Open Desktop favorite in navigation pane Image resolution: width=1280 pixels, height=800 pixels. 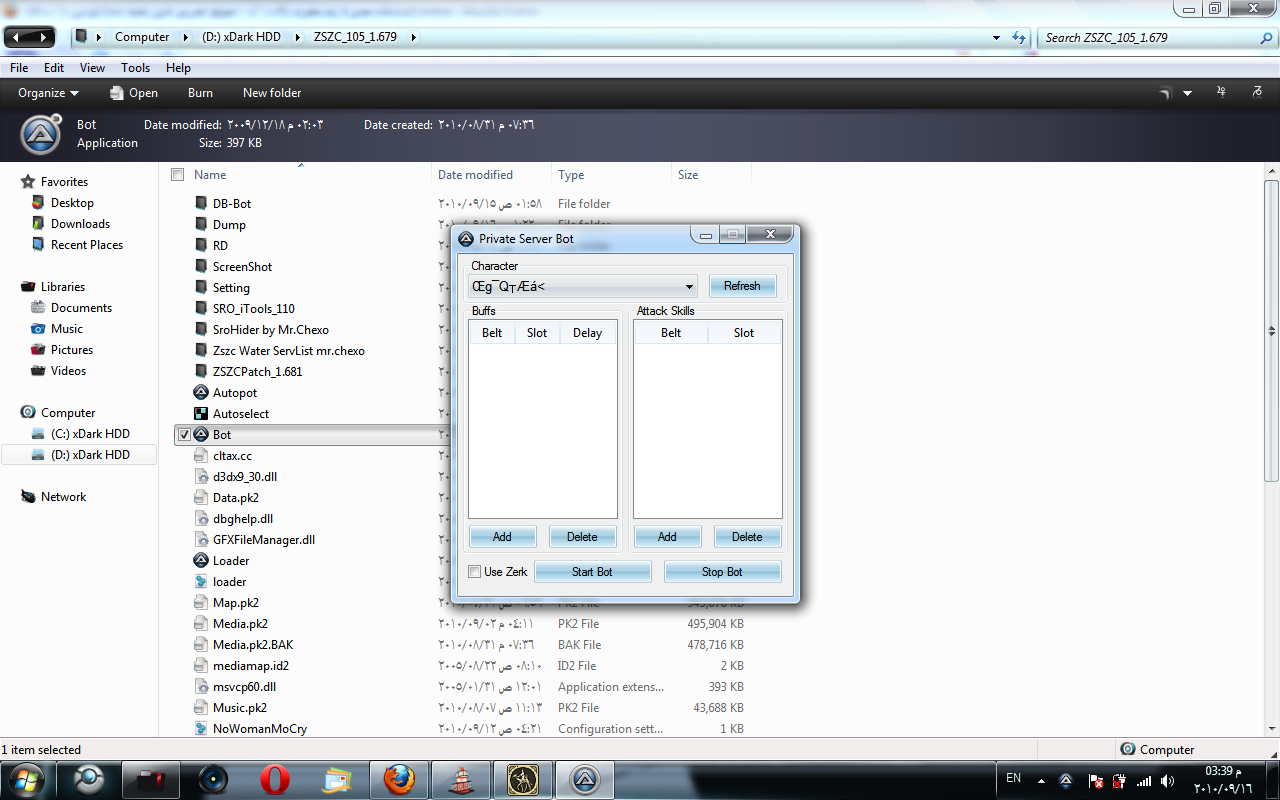(x=72, y=203)
